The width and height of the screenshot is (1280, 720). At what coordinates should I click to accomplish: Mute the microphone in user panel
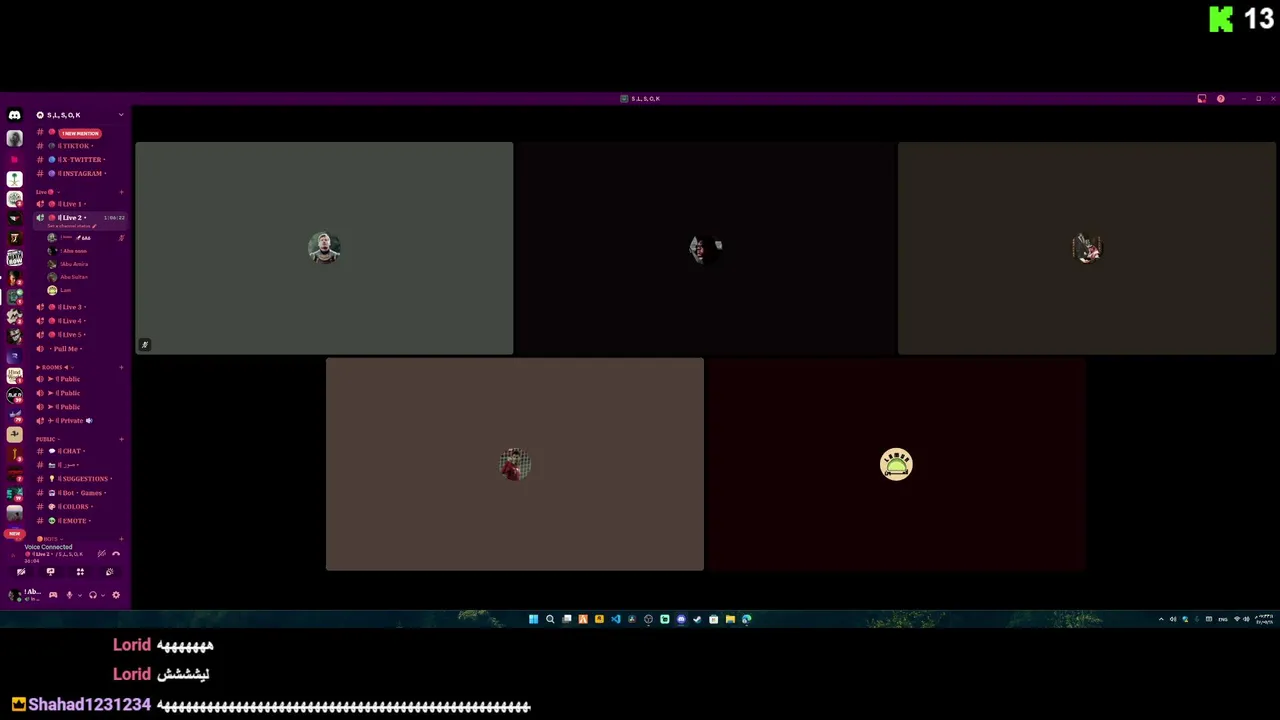69,595
